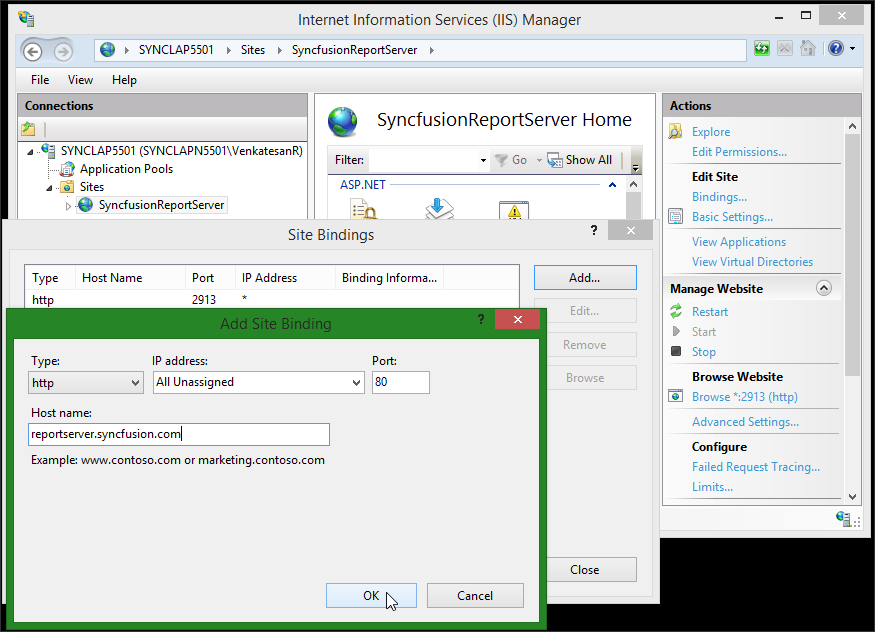Open View Applications link
The width and height of the screenshot is (875, 632).
point(739,242)
